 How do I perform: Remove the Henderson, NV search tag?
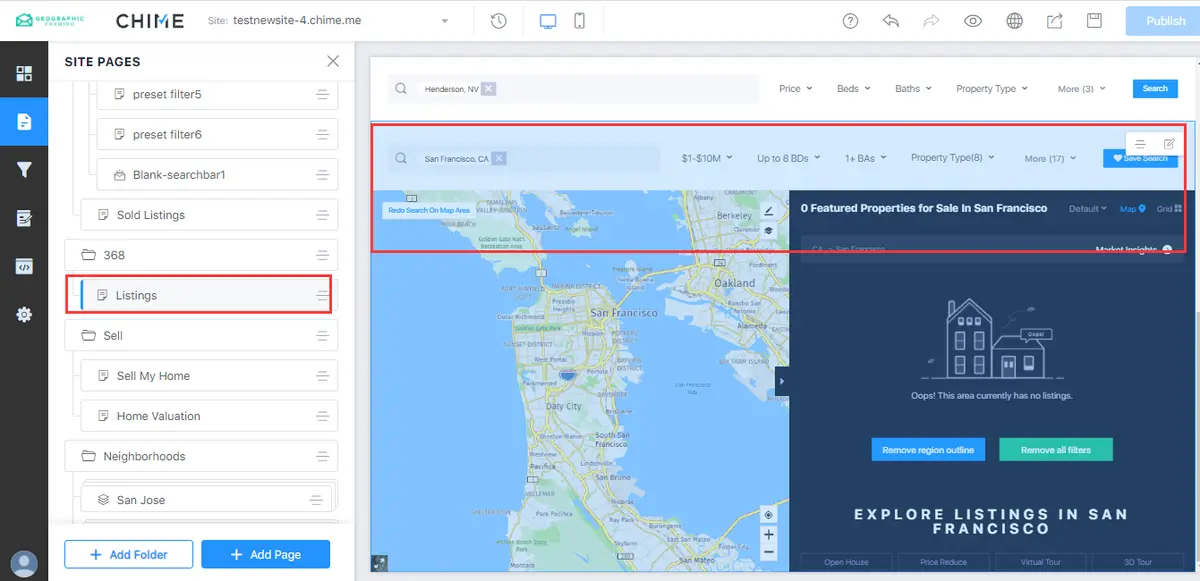click(488, 89)
